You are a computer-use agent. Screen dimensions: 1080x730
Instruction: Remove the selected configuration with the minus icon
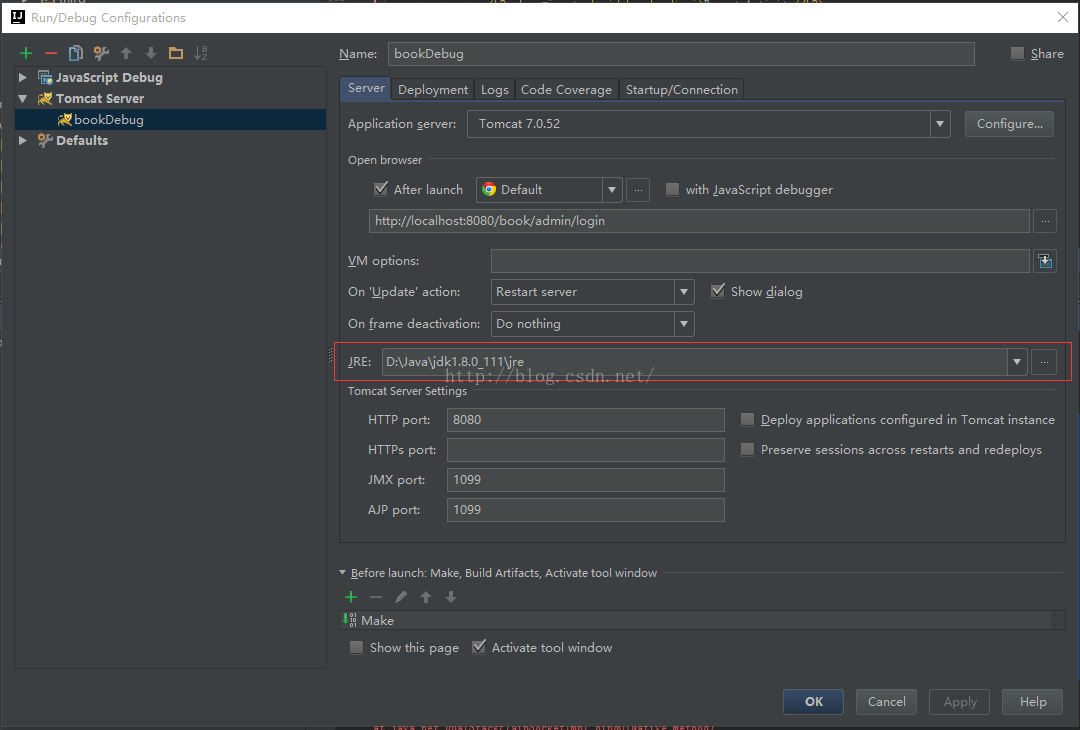pos(51,53)
